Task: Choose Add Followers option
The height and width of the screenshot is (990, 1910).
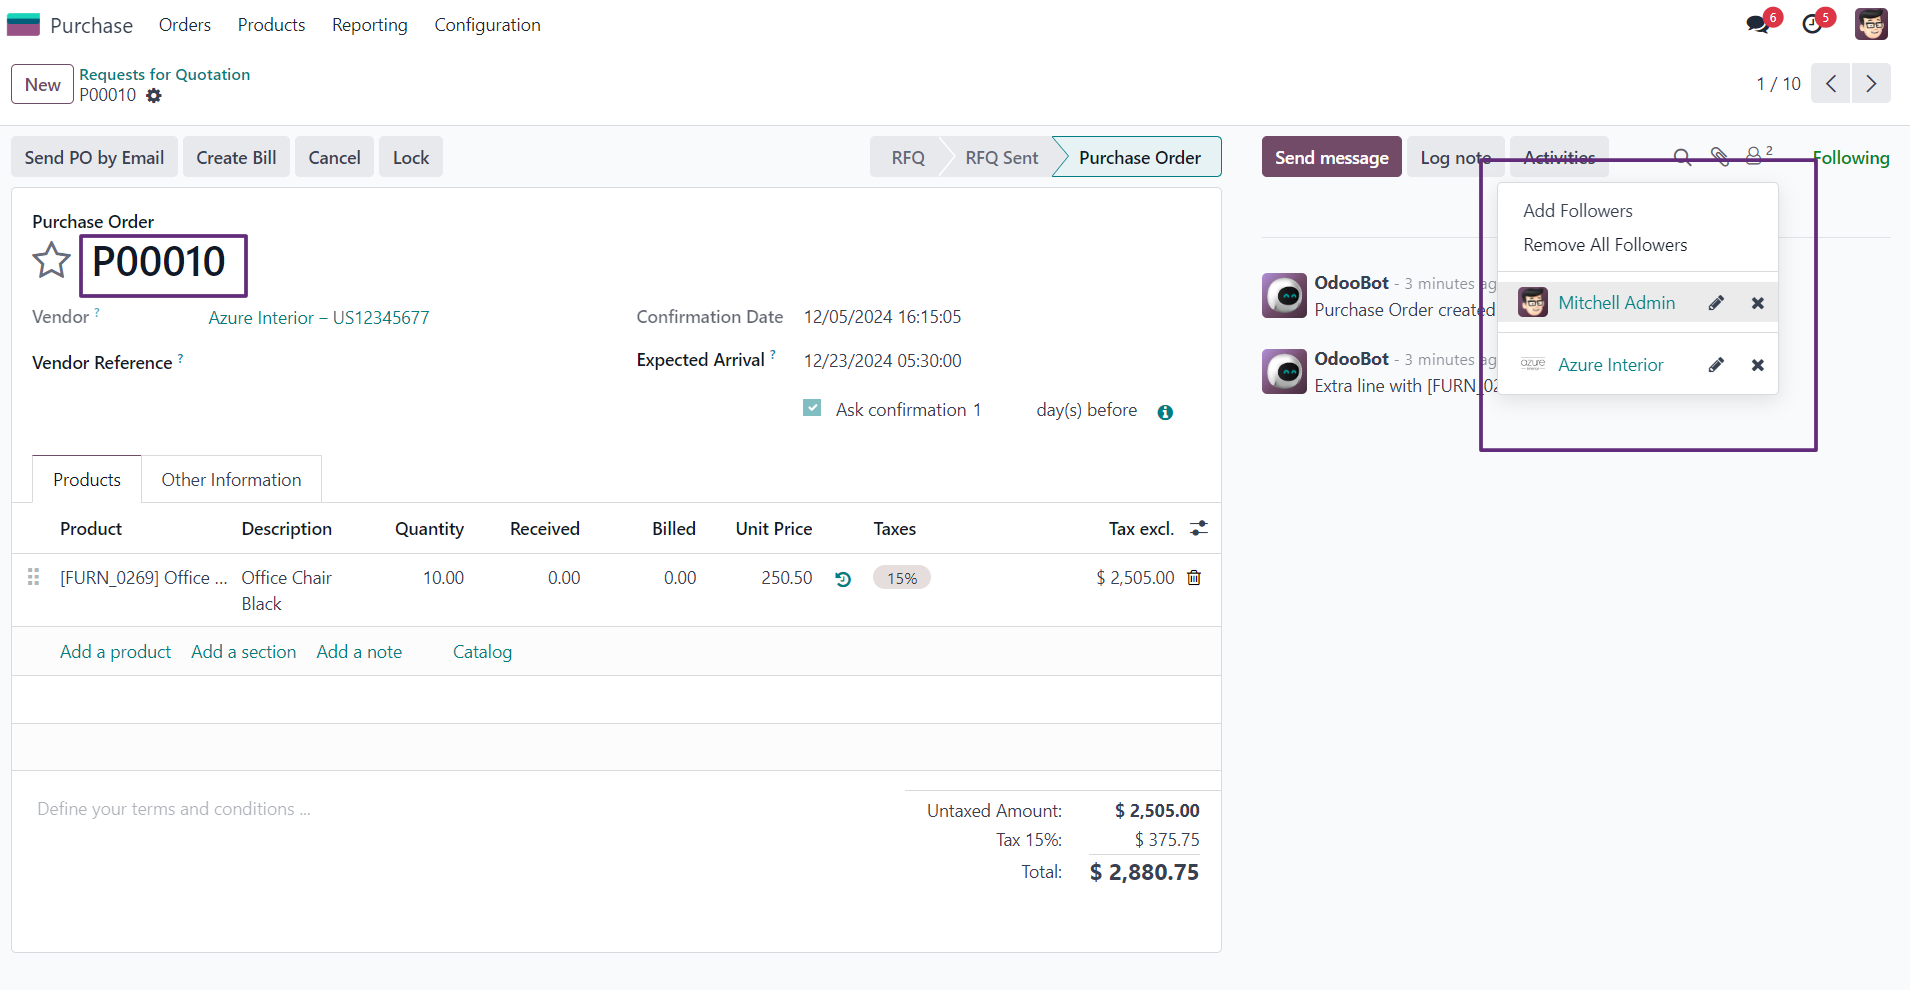Action: tap(1577, 211)
